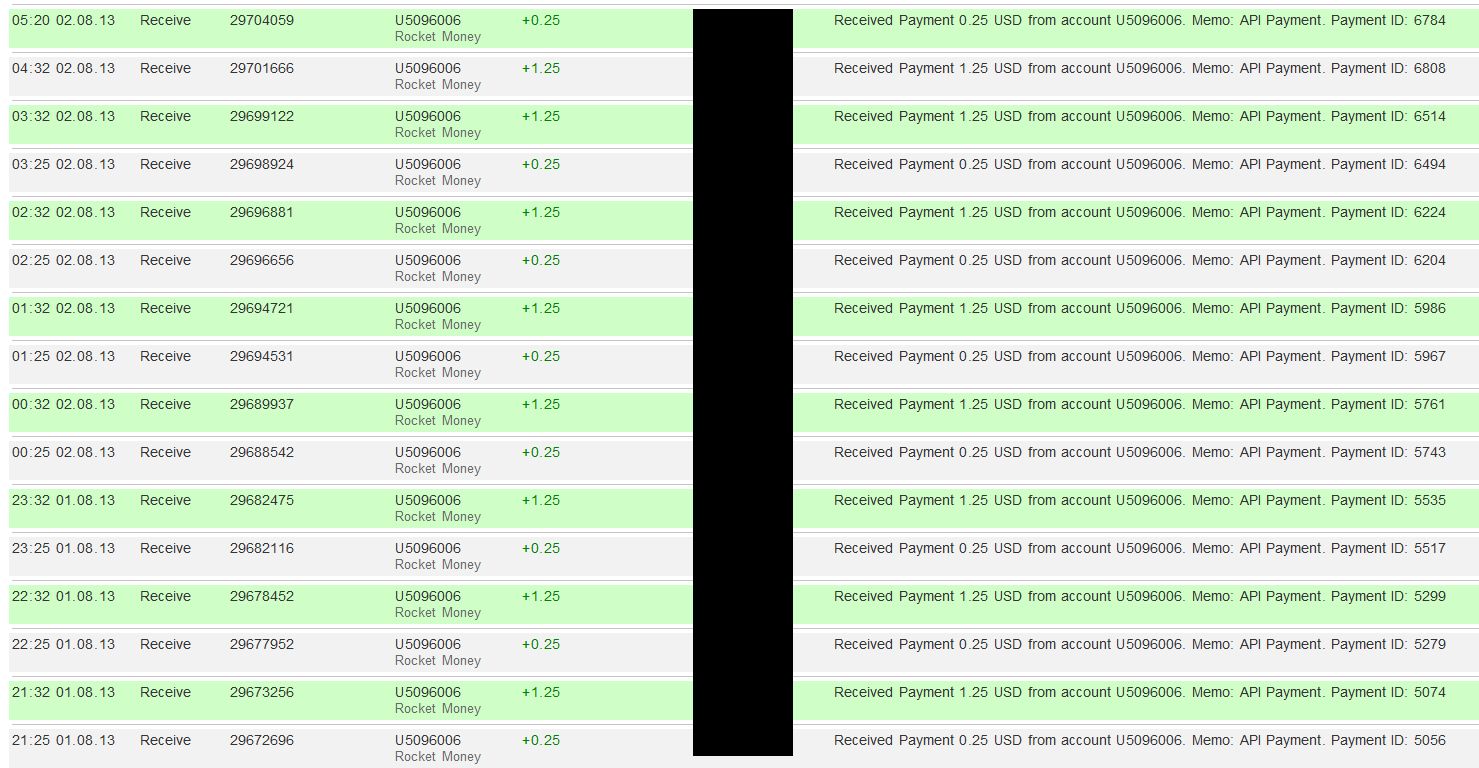The width and height of the screenshot is (1479, 768).
Task: Select batch number 29704059
Action: [x=262, y=20]
